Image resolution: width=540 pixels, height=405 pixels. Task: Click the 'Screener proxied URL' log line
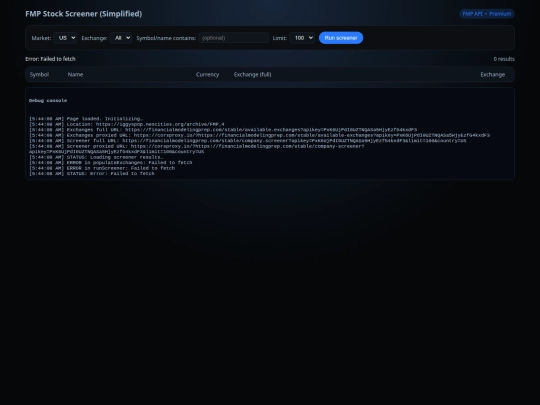click(x=197, y=149)
